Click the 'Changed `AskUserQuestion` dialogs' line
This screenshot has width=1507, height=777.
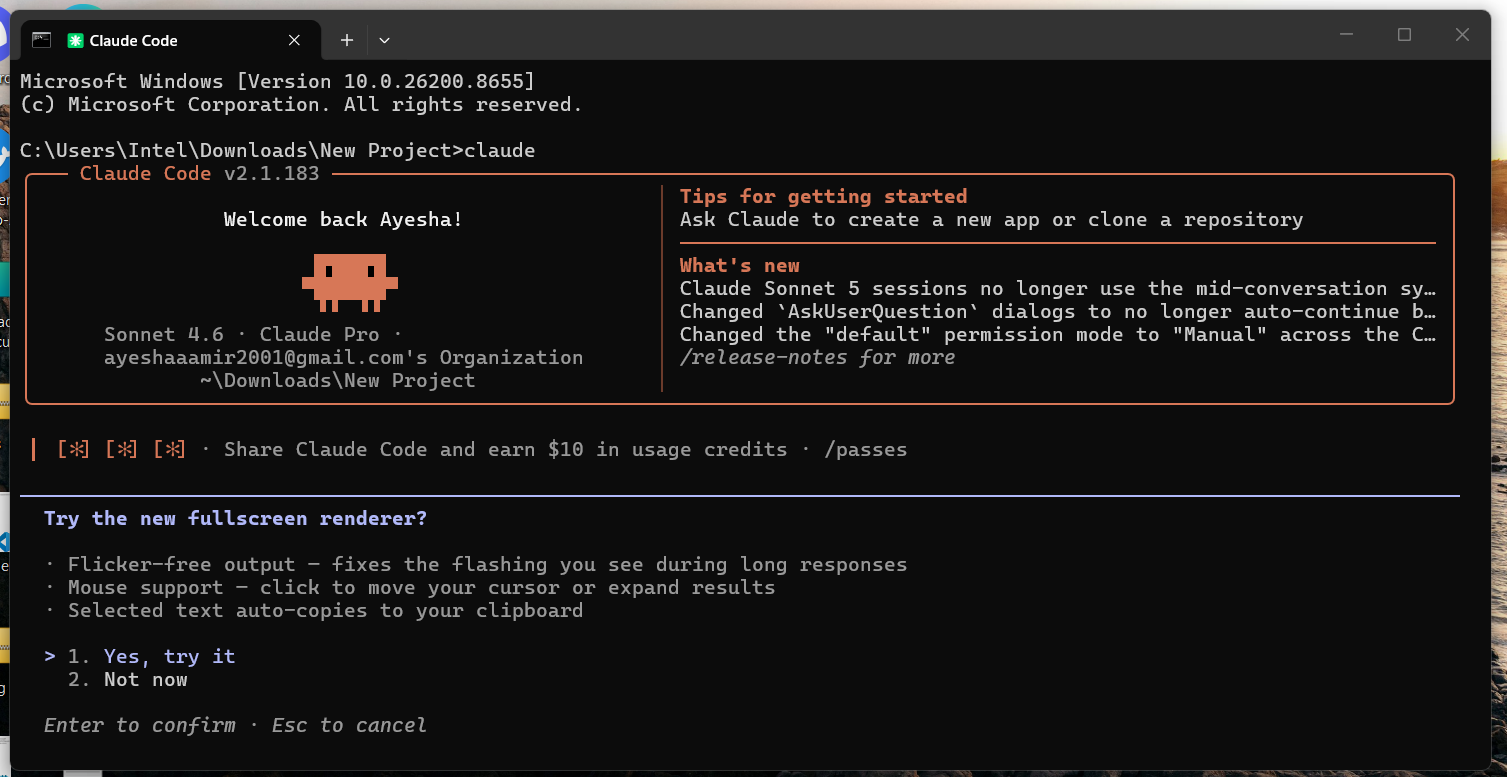point(1058,311)
